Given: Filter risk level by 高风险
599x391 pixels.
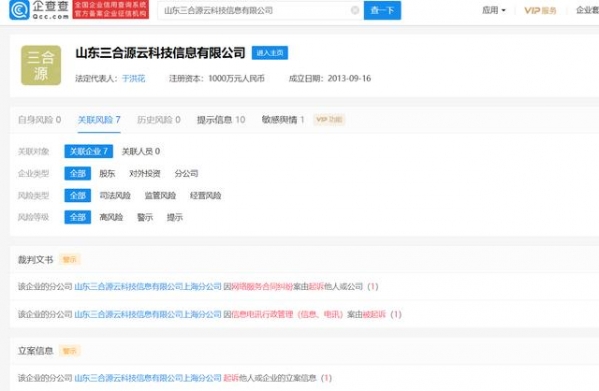Looking at the screenshot, I should [x=111, y=217].
